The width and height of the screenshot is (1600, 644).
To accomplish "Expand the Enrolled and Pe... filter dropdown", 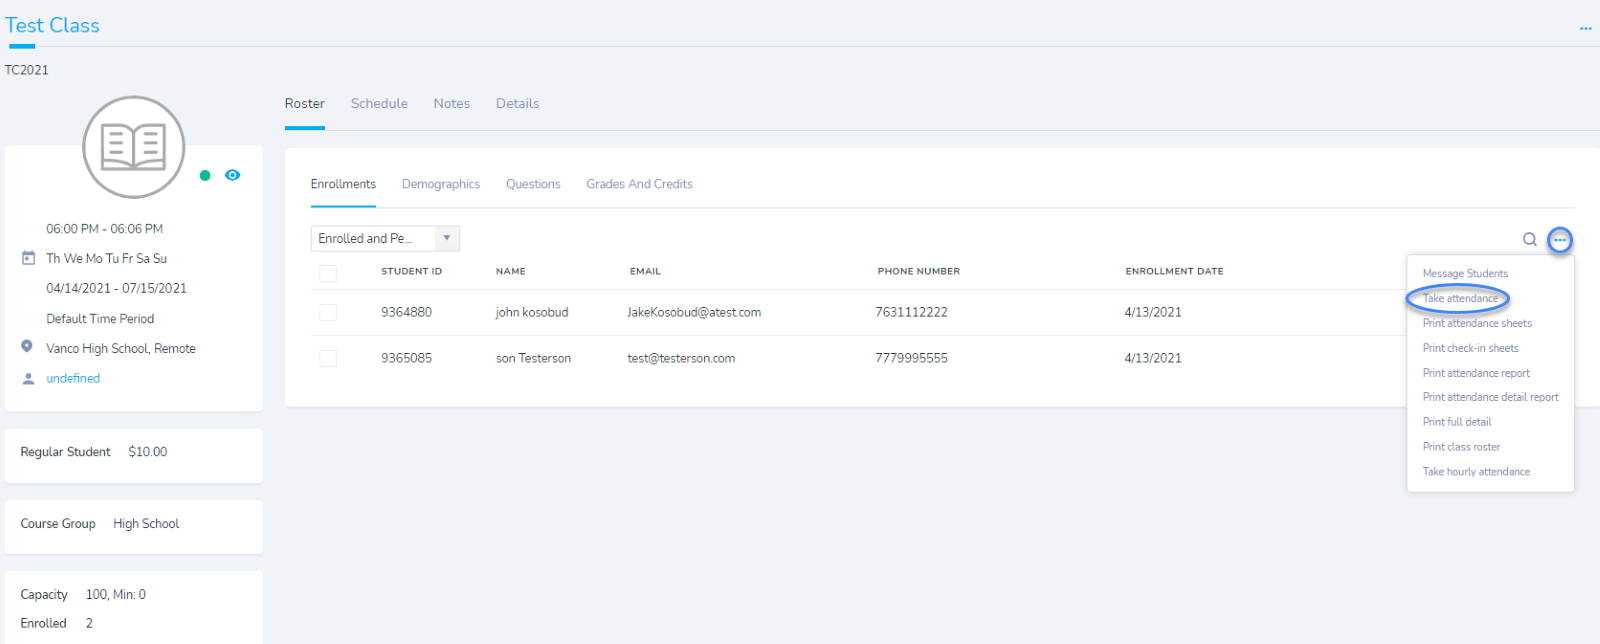I will point(385,238).
